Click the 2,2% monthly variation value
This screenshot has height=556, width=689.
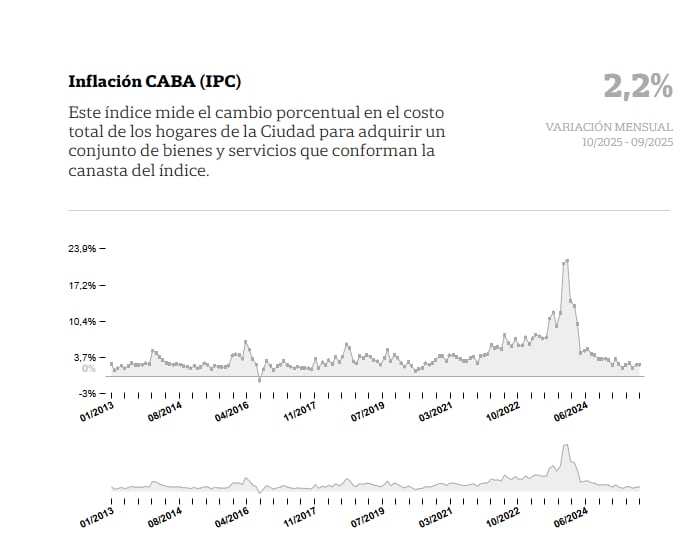[637, 87]
